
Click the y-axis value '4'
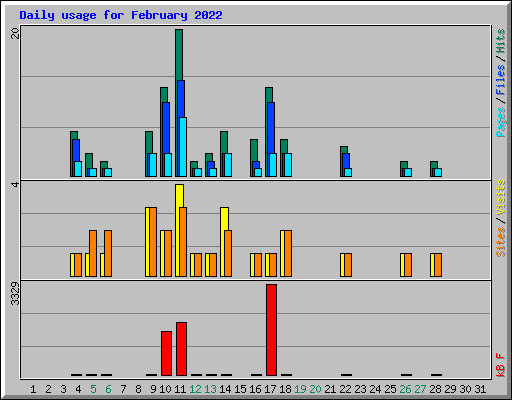coord(15,184)
